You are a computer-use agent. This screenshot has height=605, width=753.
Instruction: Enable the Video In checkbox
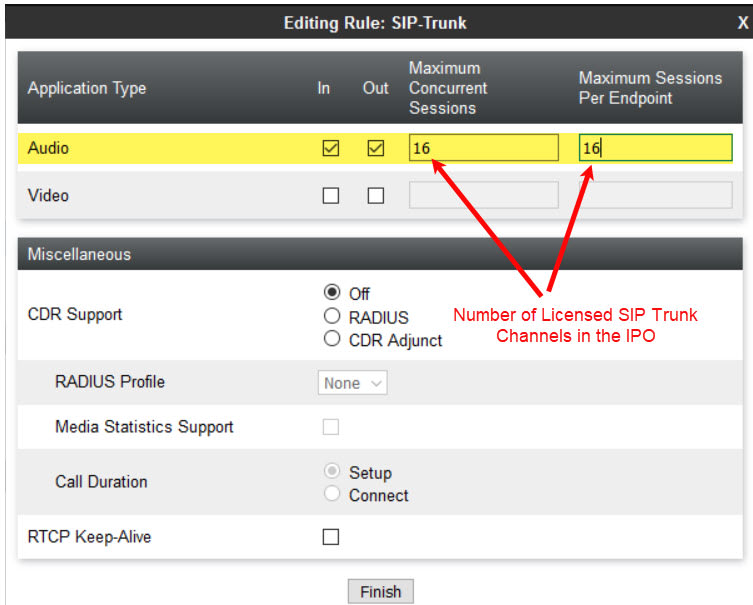[x=330, y=195]
